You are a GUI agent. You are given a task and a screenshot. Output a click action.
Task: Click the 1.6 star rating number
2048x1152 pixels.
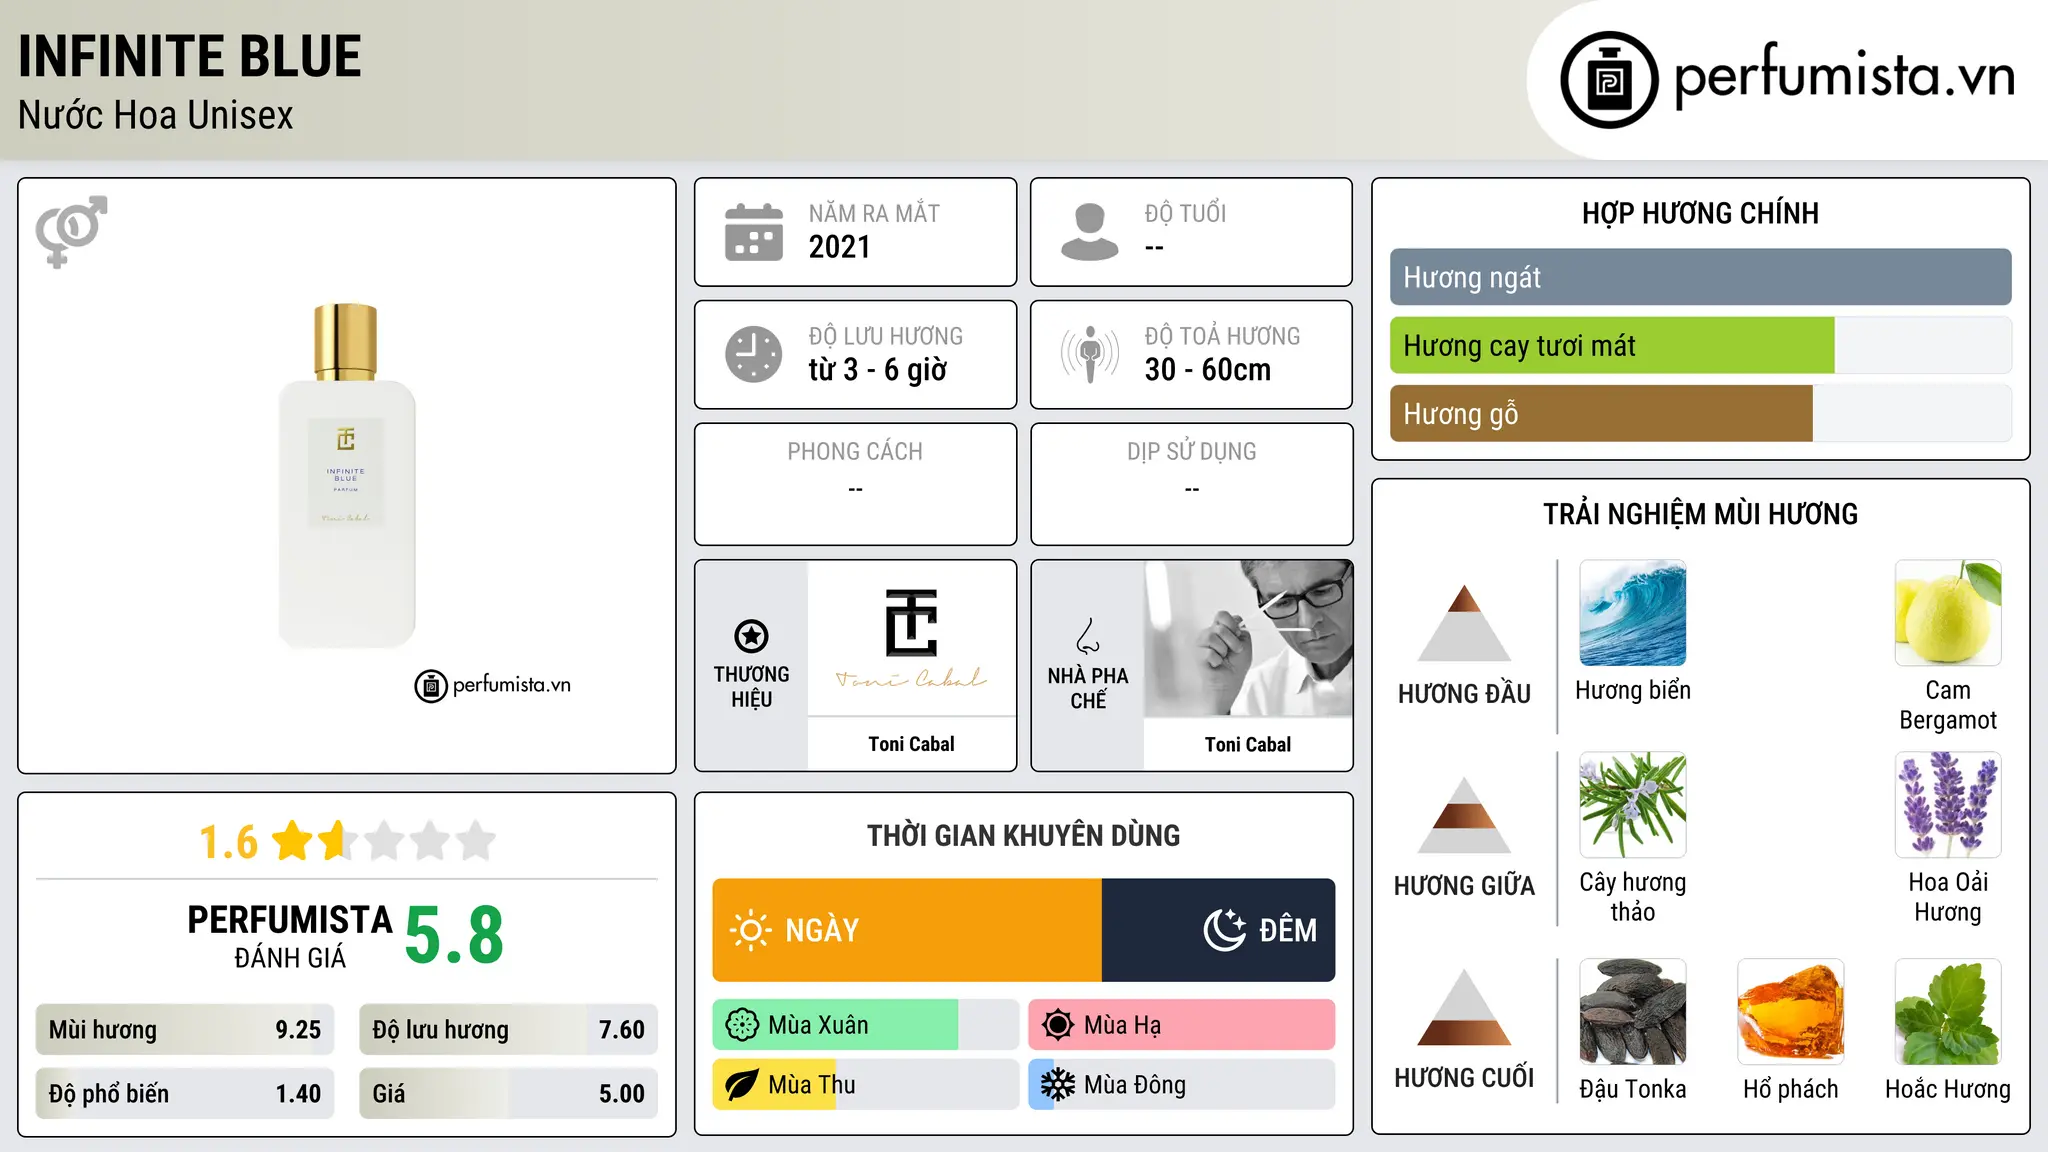click(x=228, y=842)
